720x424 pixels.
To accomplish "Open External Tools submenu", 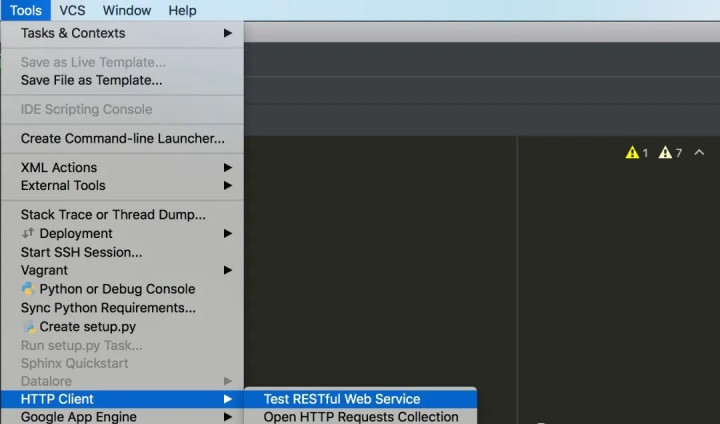I will [122, 186].
